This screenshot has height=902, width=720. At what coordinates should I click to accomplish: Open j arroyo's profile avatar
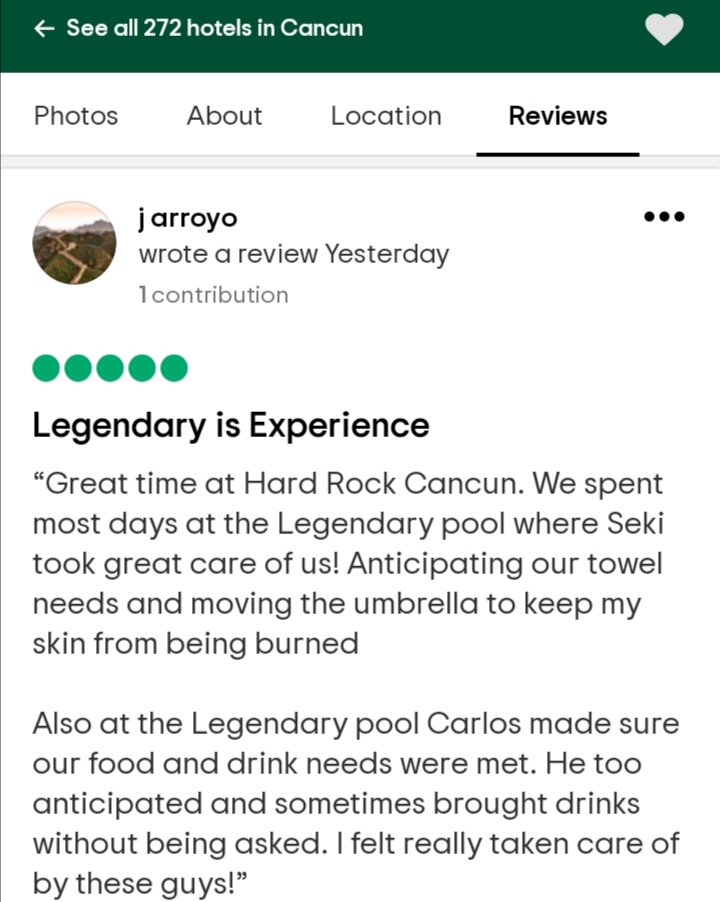tap(74, 243)
